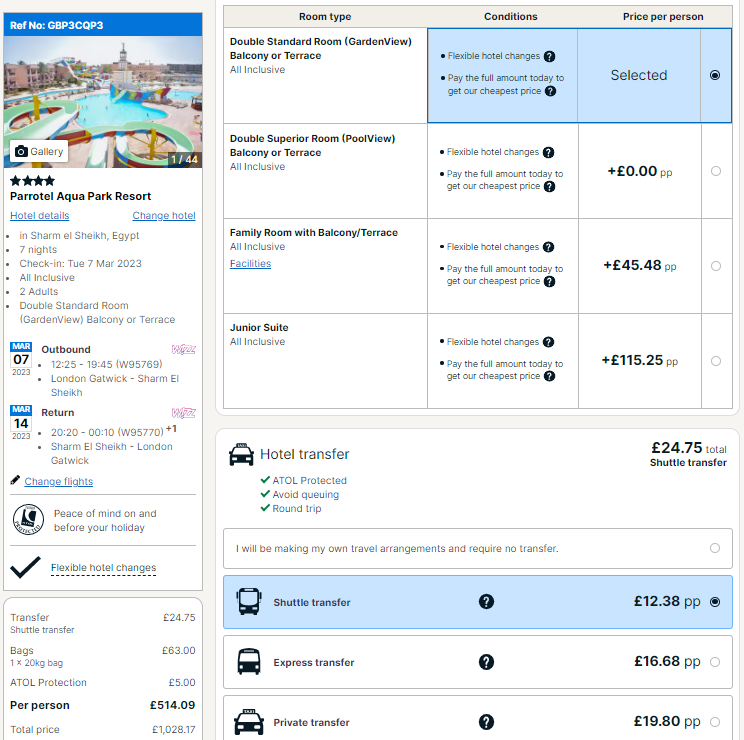Click pencil icon beside Change flights
Viewport: 744px width, 740px height.
(15, 480)
